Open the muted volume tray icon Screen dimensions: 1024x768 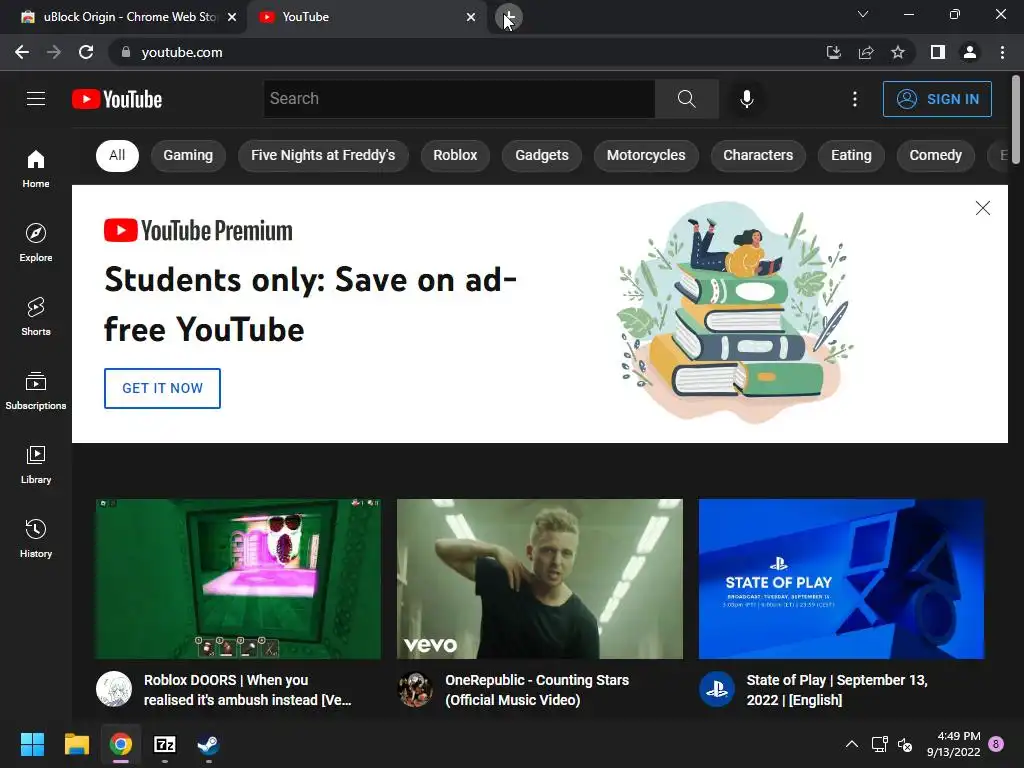905,744
